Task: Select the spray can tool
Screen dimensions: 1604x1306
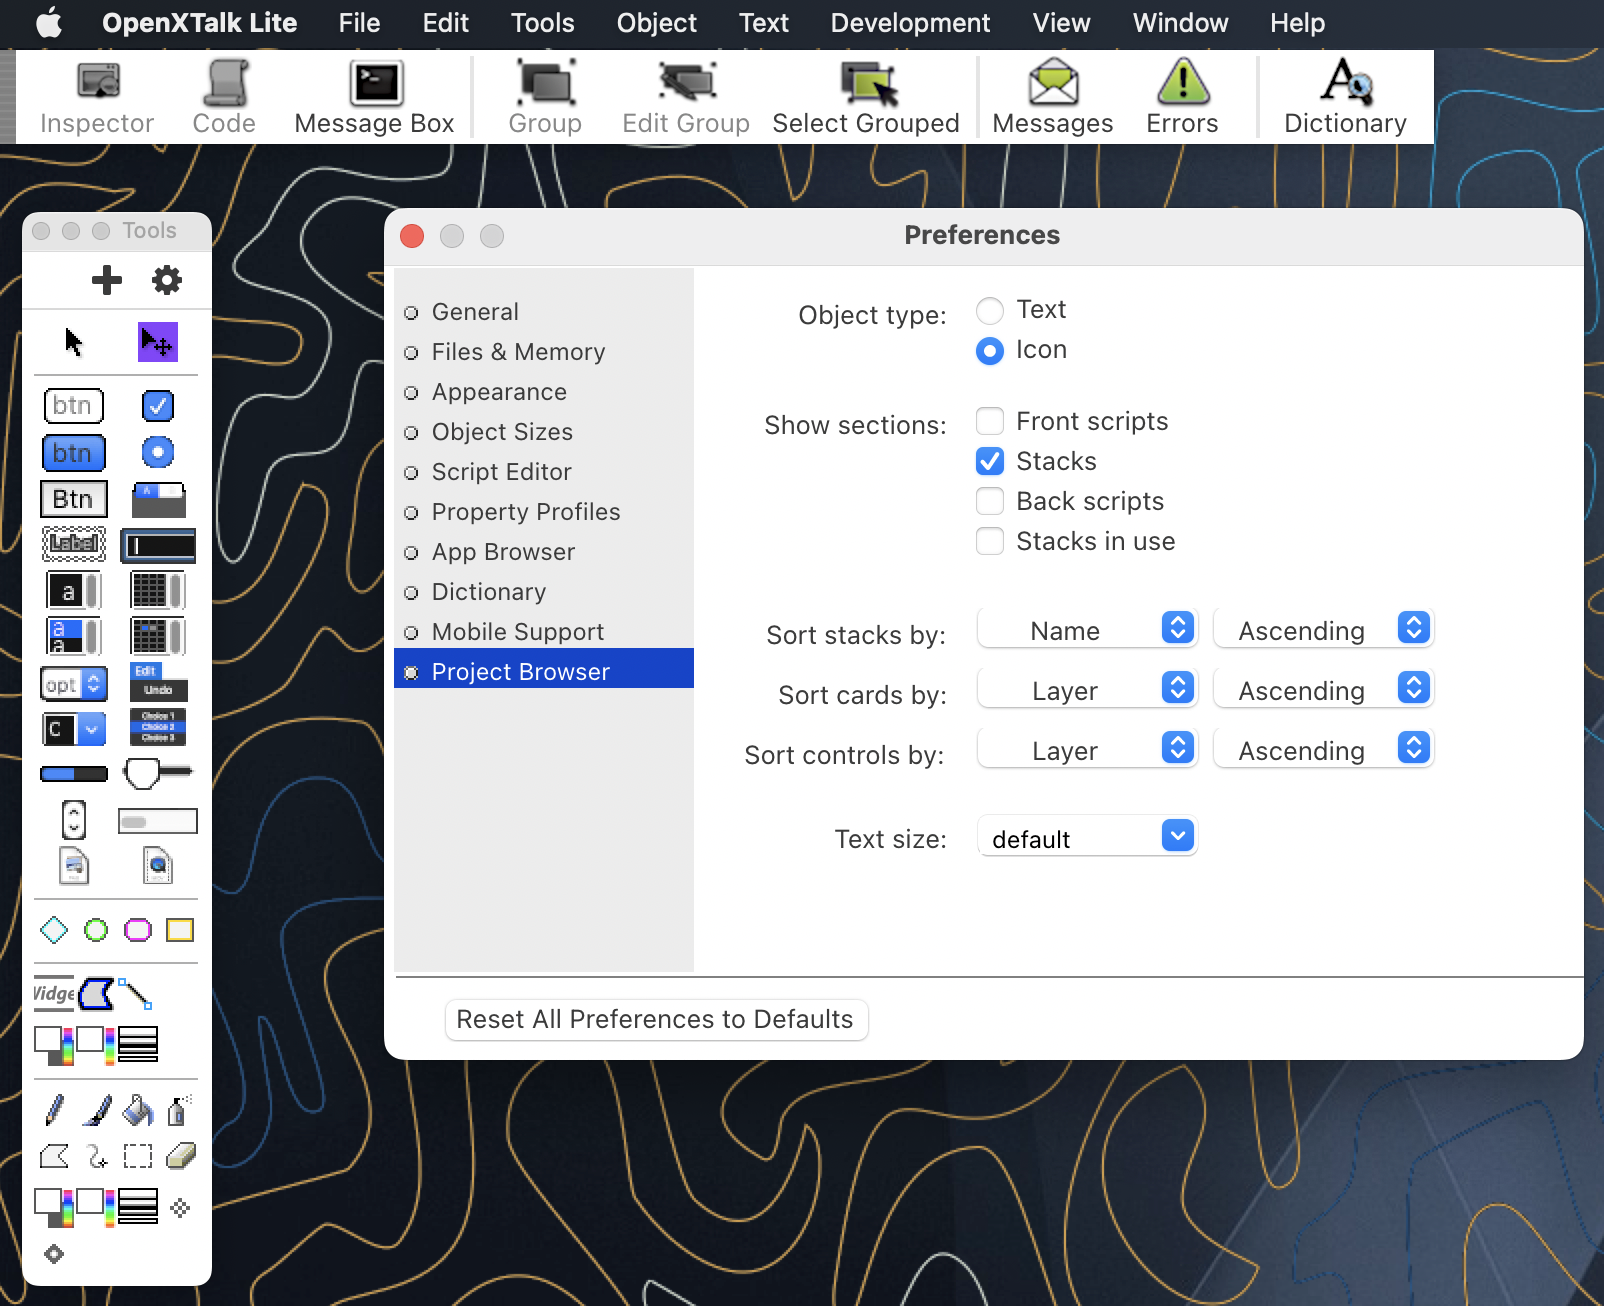Action: coord(179,1110)
